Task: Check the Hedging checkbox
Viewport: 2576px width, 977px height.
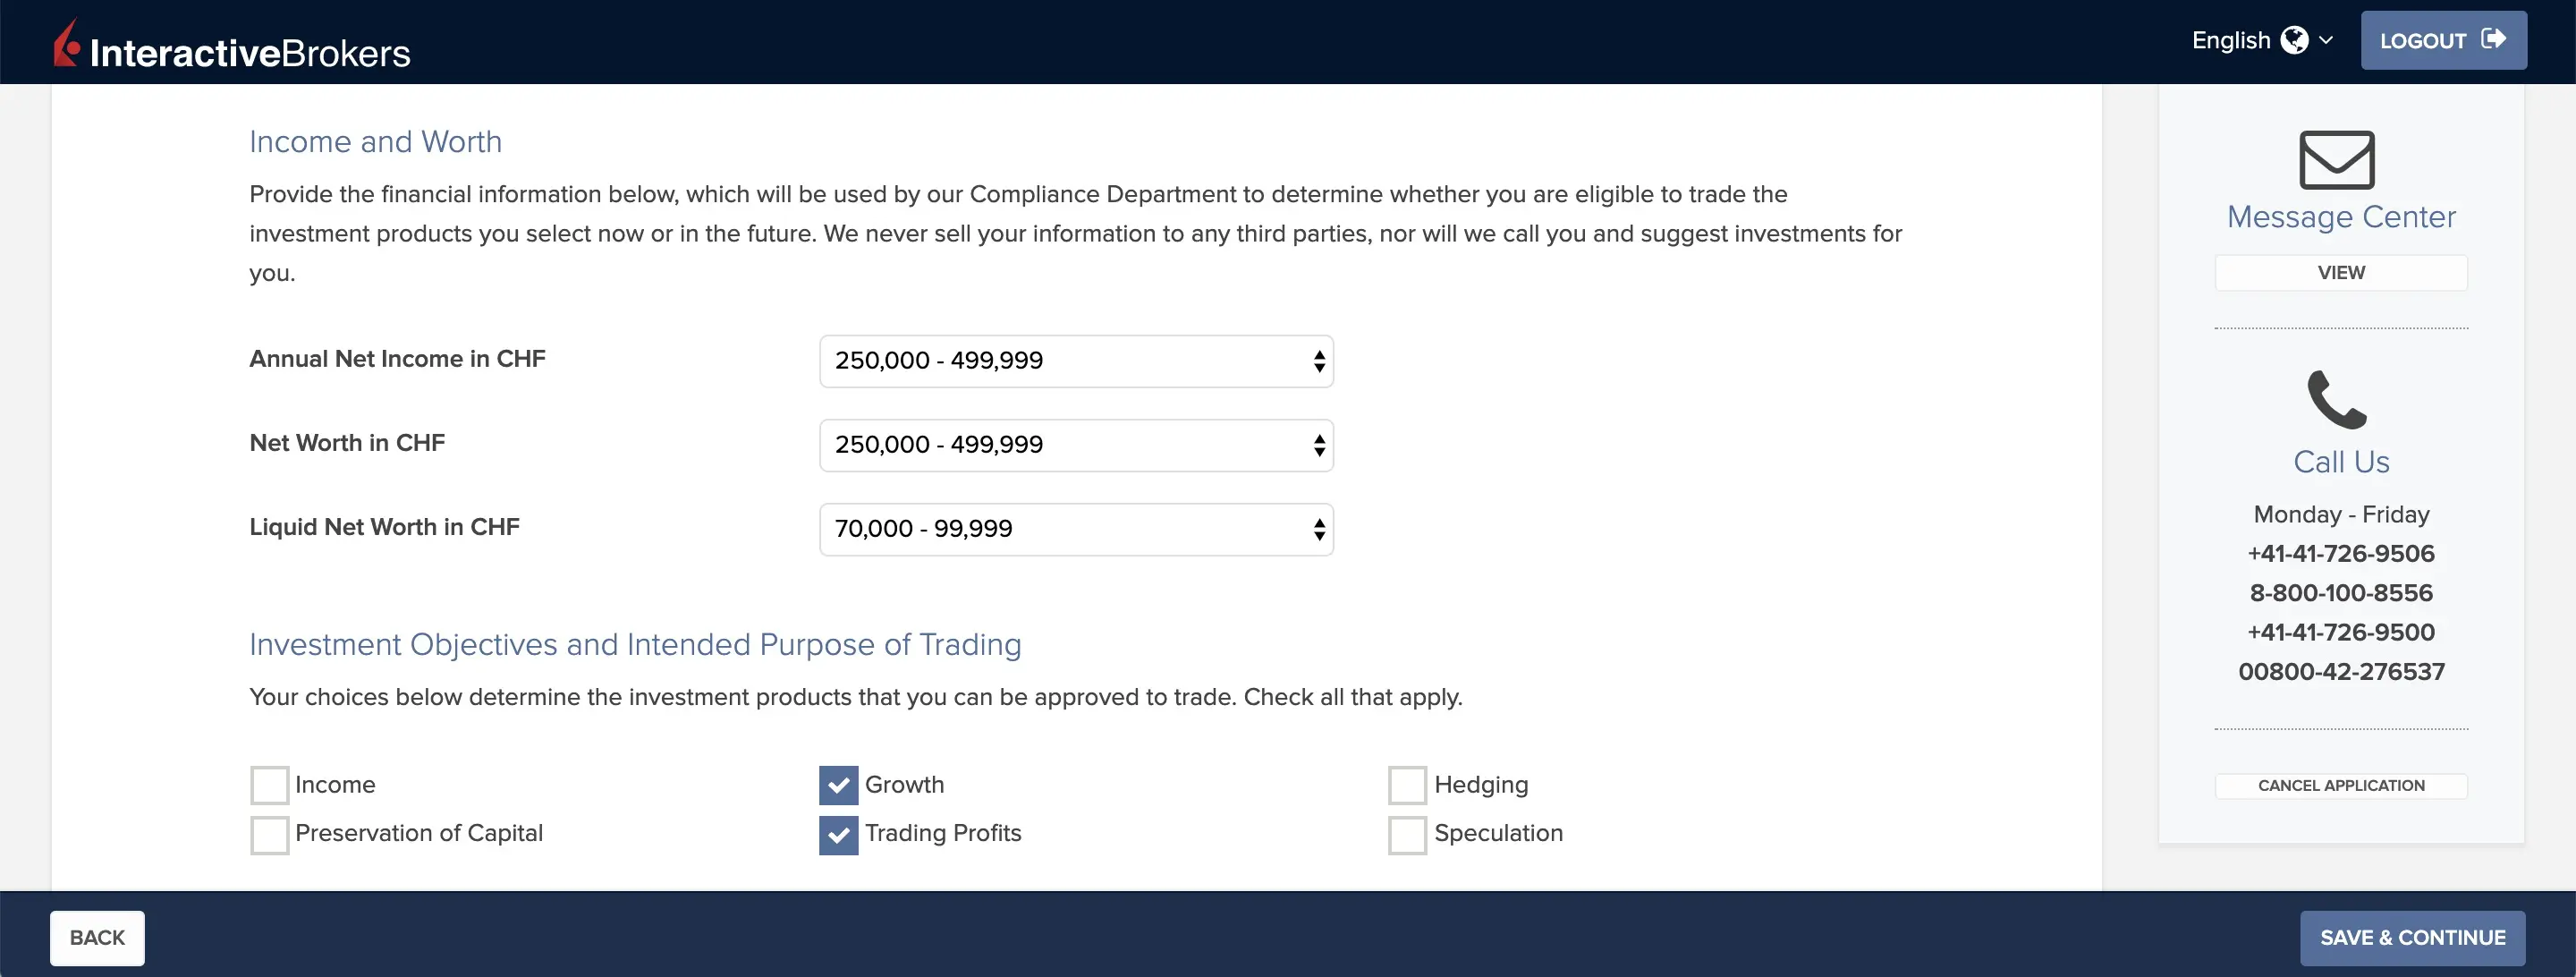Action: [1407, 785]
